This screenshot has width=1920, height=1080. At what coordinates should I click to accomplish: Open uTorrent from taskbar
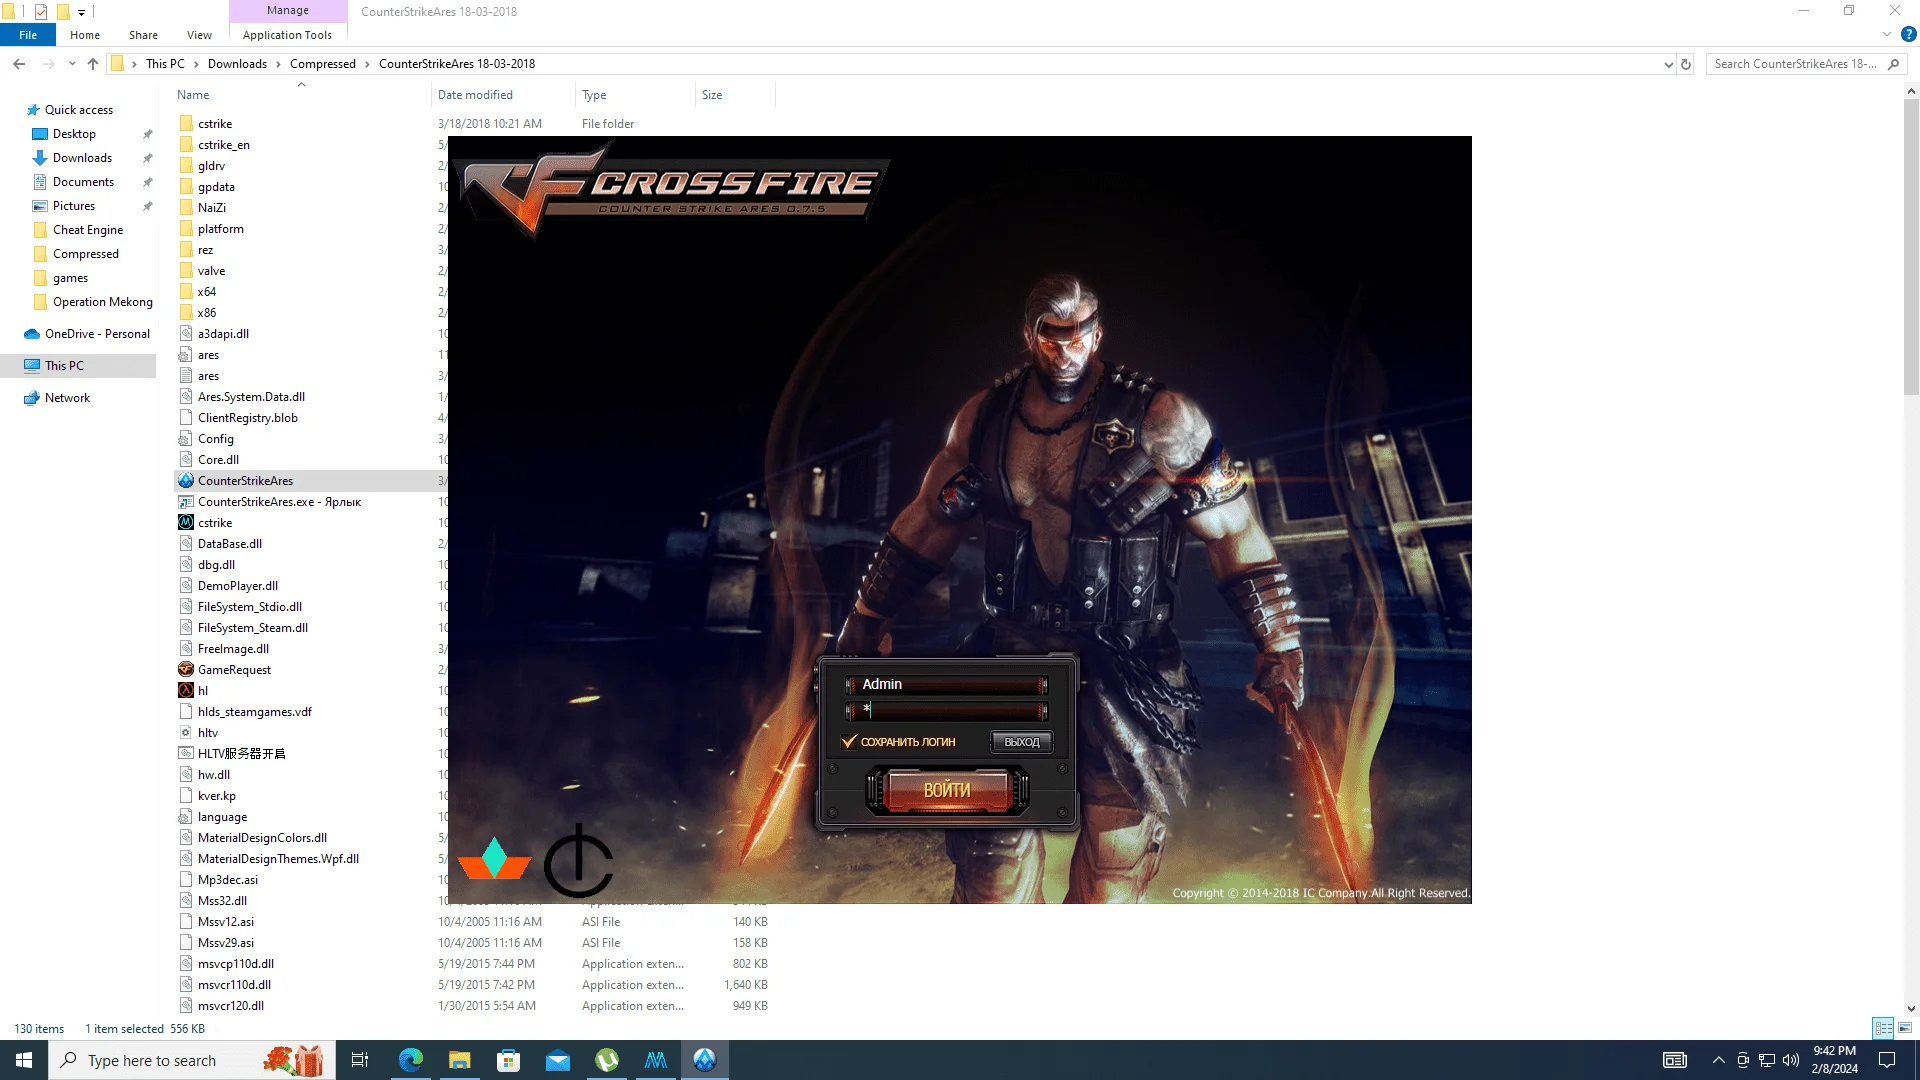point(606,1060)
